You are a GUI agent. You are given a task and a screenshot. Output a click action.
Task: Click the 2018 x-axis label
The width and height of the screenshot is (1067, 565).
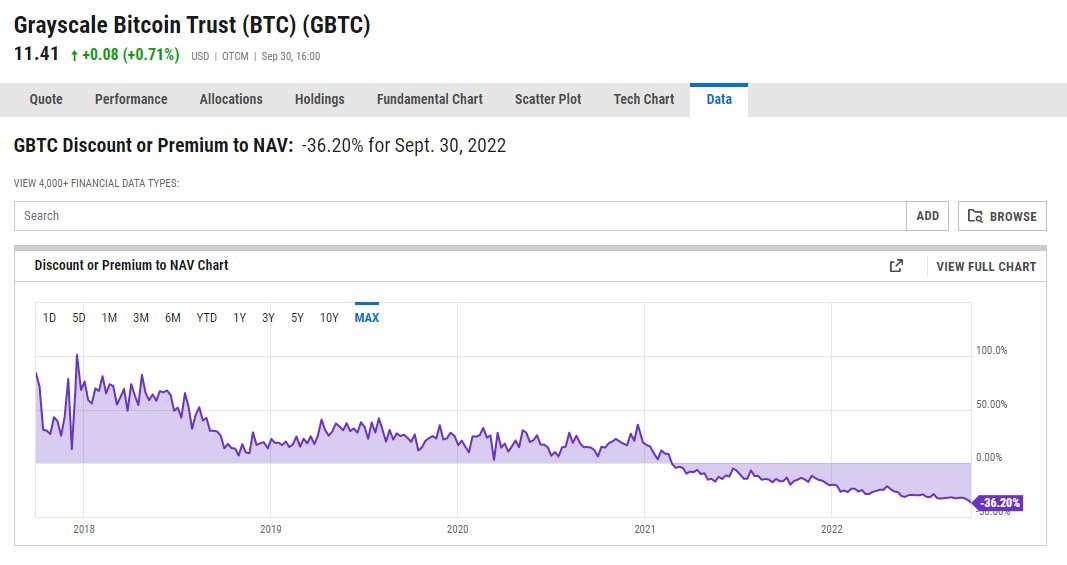coord(84,529)
